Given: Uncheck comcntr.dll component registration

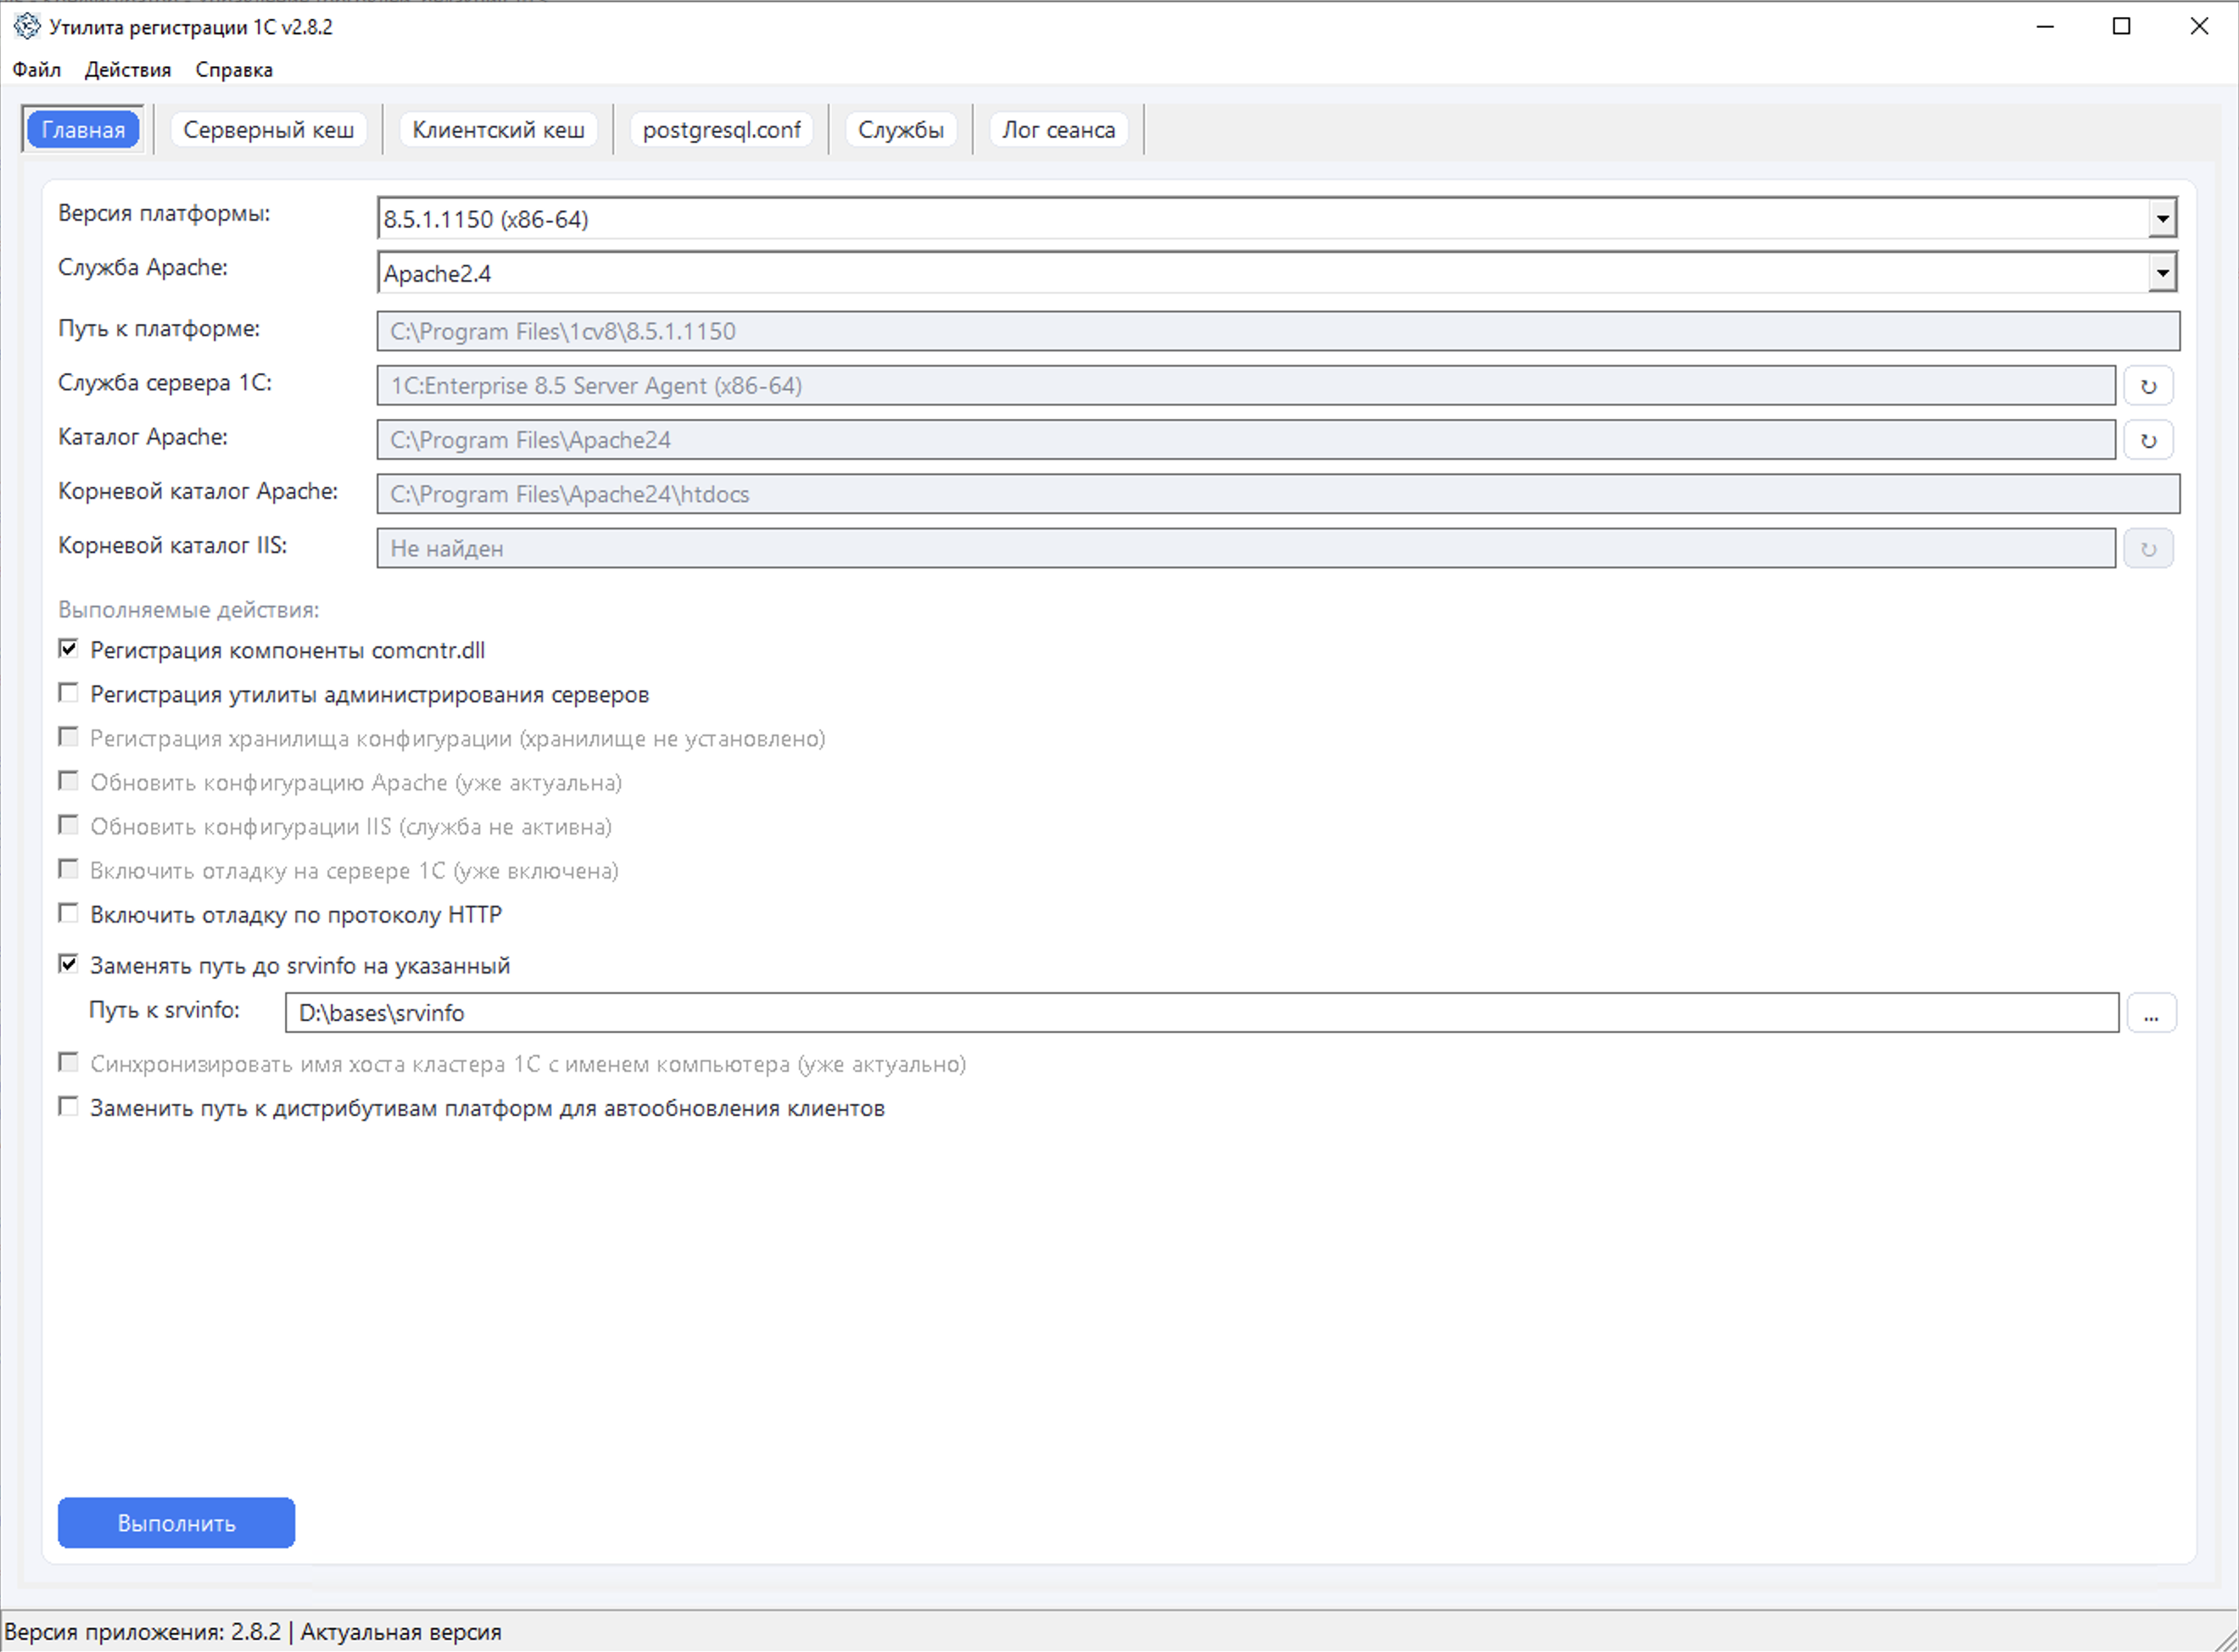Looking at the screenshot, I should click(x=68, y=649).
